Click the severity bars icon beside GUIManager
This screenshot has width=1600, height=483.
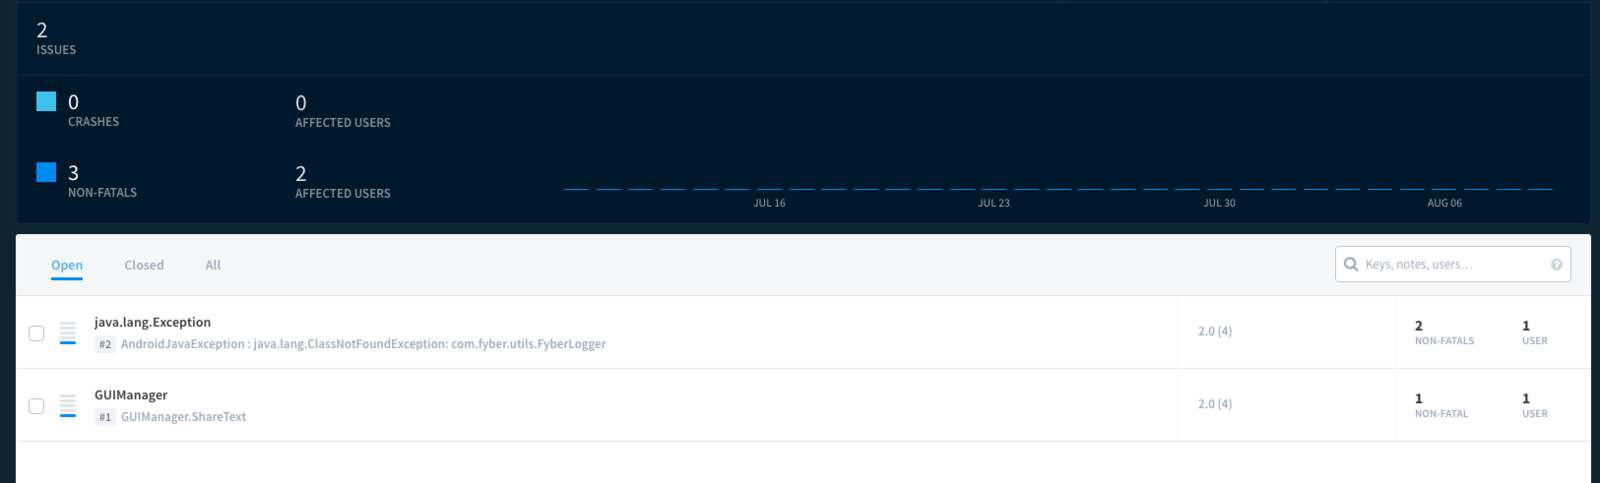(x=68, y=406)
